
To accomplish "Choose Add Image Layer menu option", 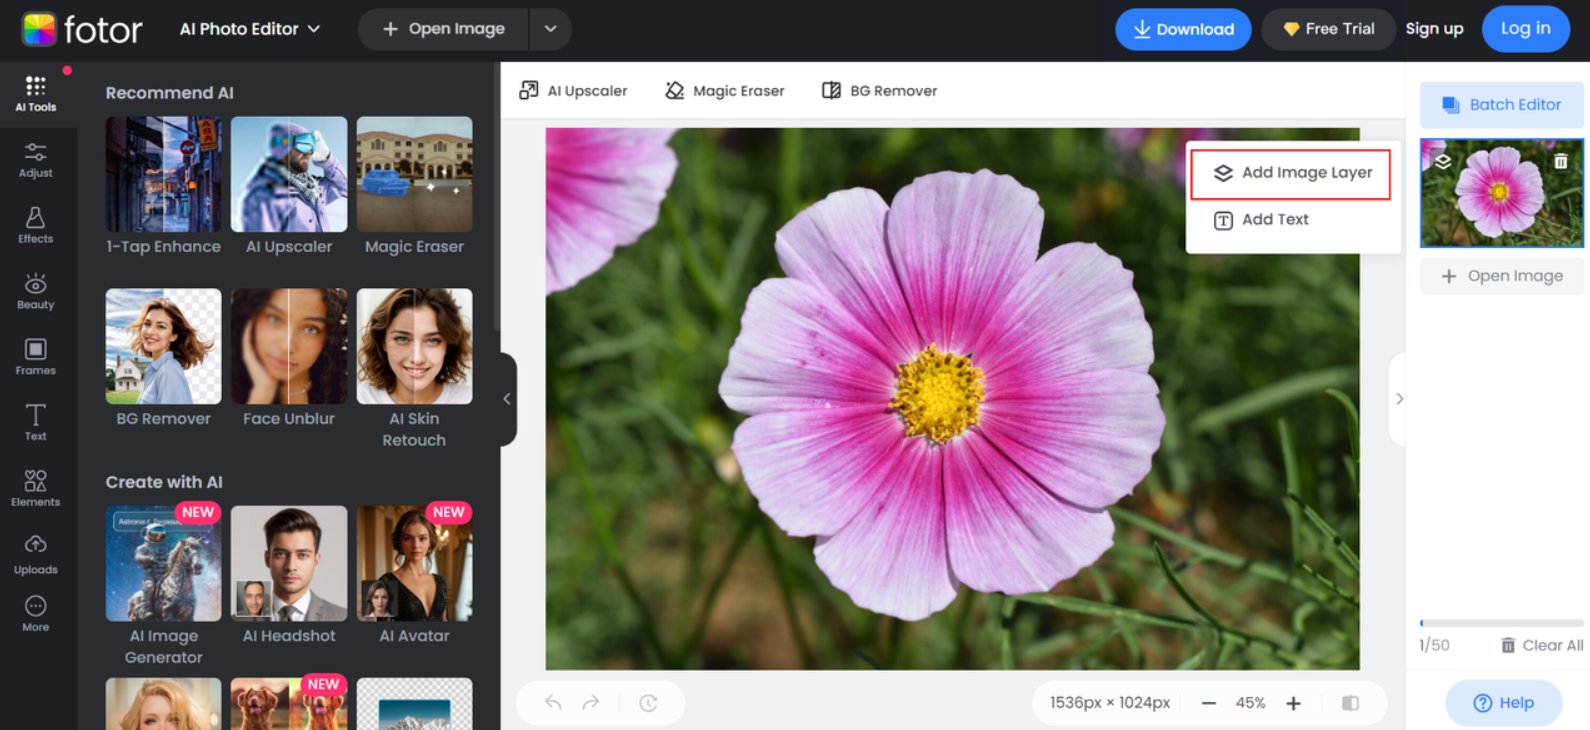I will [x=1291, y=173].
